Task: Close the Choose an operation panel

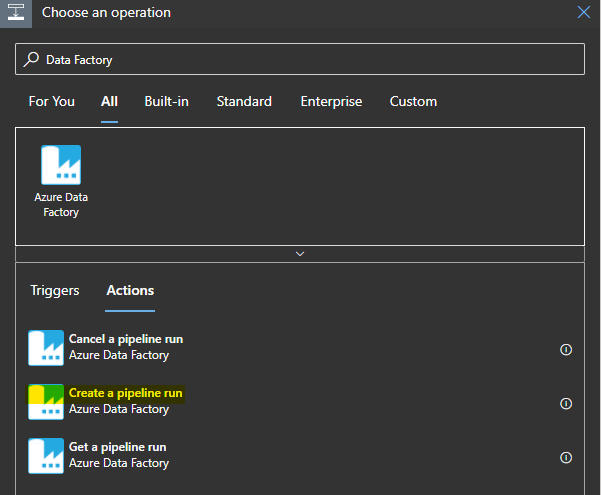Action: point(584,13)
